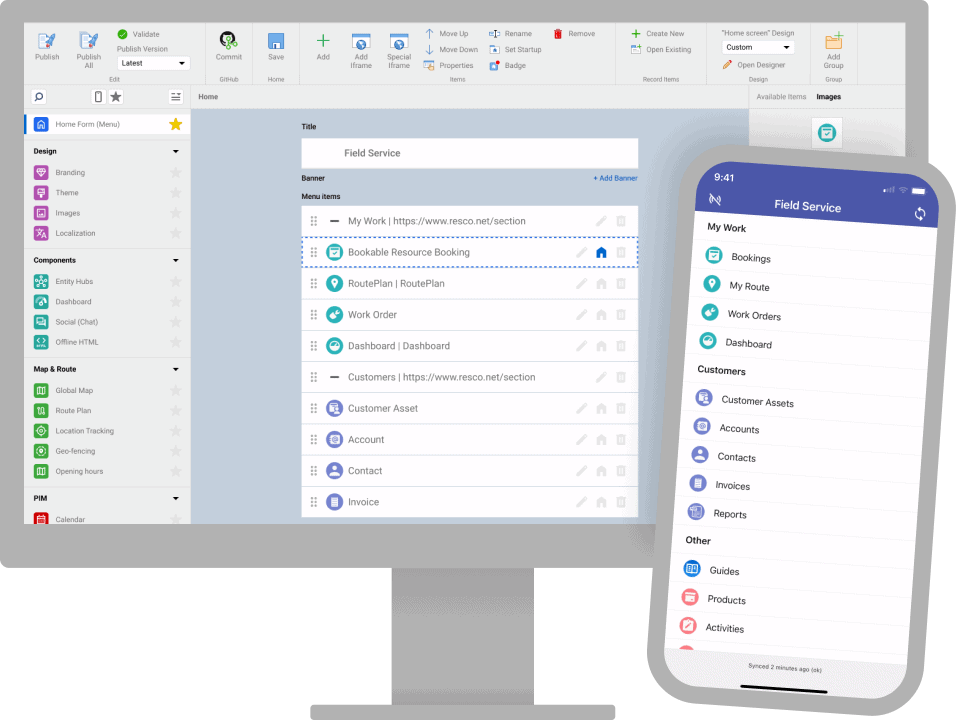Click Move Up in the ribbon
Screen dimensions: 960x720
[447, 34]
